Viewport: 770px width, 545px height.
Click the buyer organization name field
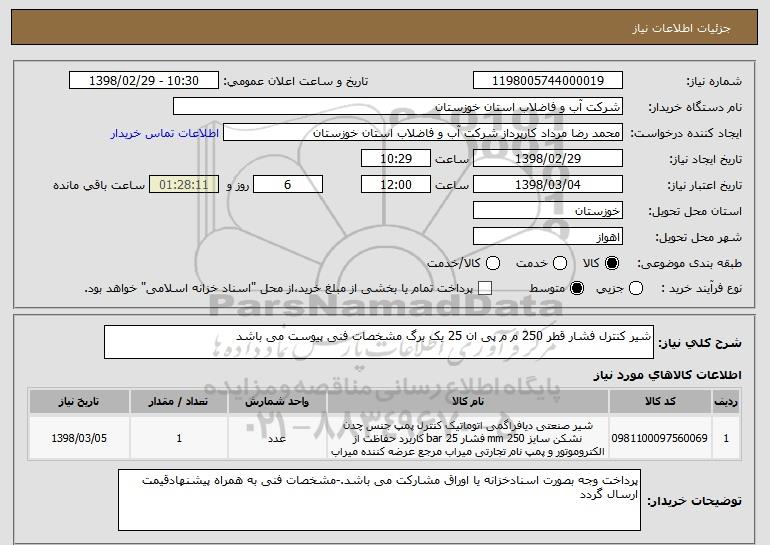click(398, 107)
